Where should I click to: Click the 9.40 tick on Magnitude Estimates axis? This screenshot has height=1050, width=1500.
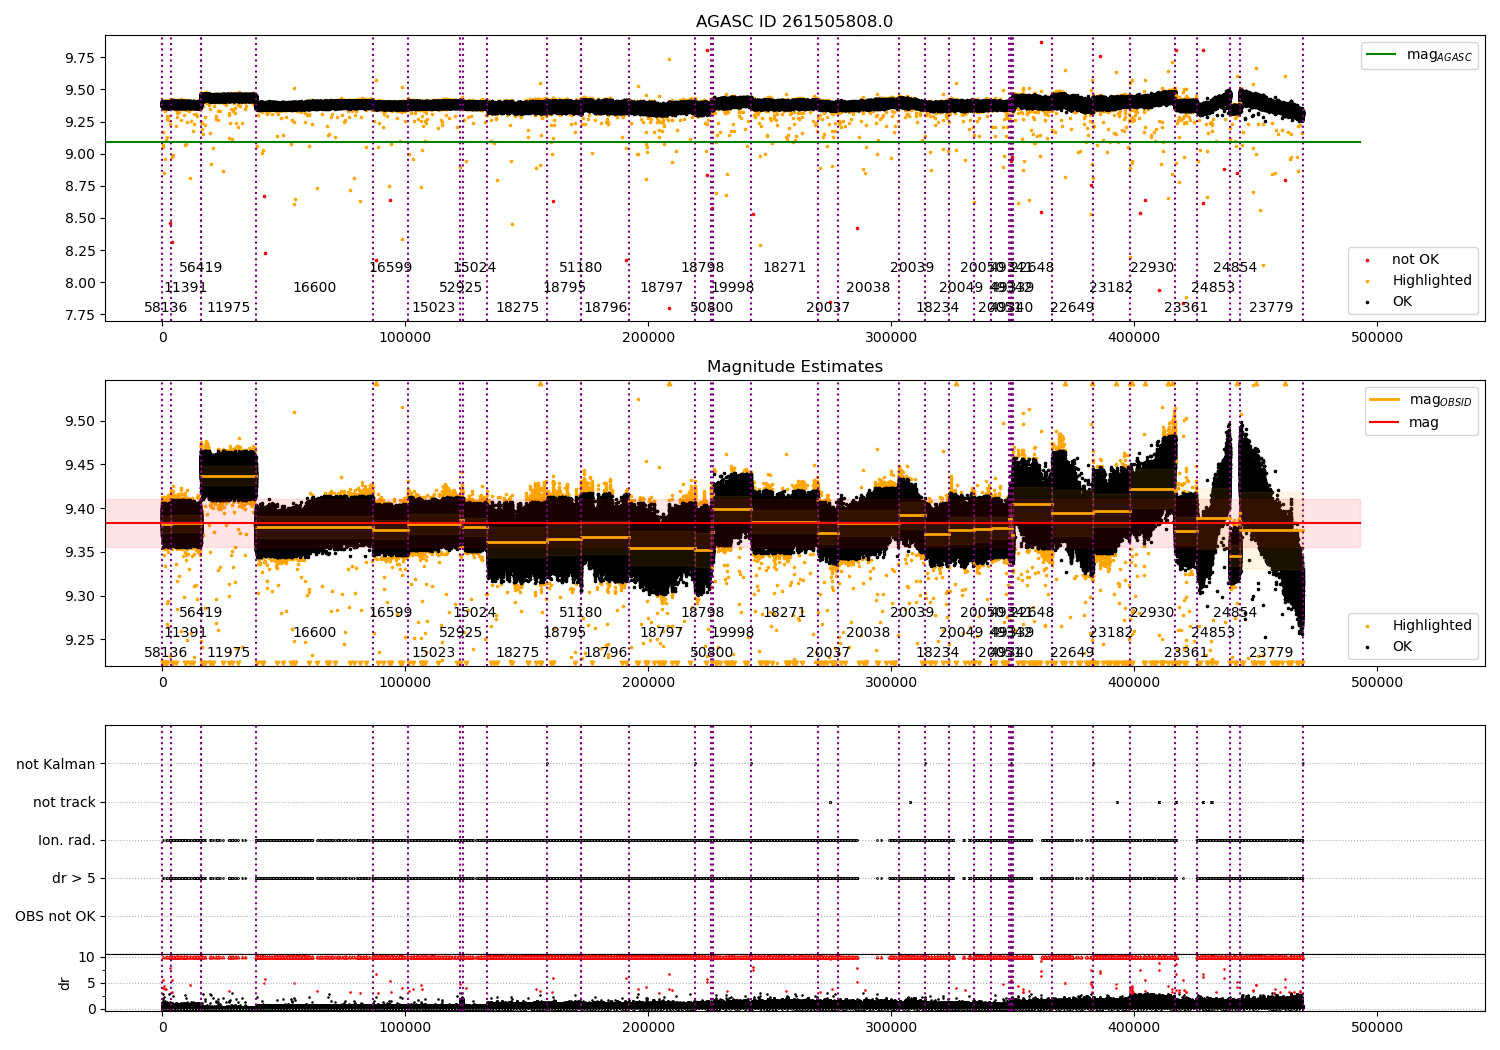pyautogui.click(x=79, y=509)
